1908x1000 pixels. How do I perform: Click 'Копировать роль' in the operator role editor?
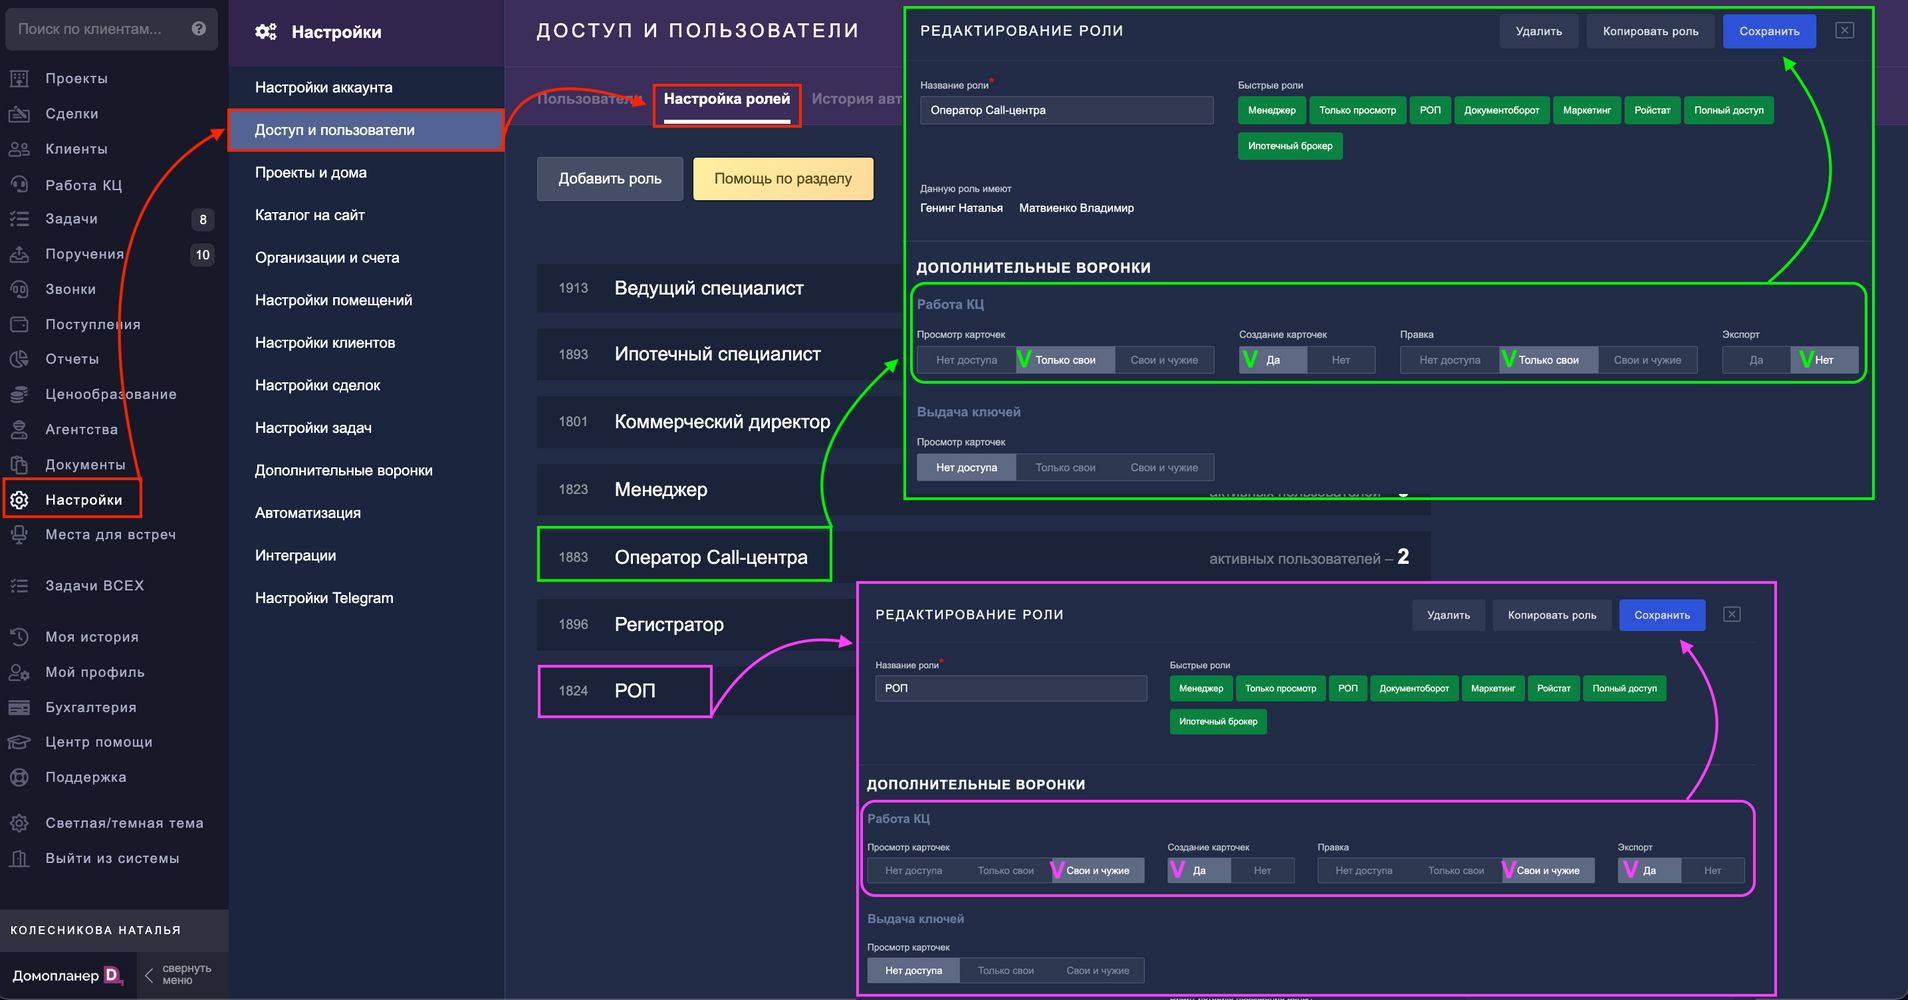click(1650, 31)
